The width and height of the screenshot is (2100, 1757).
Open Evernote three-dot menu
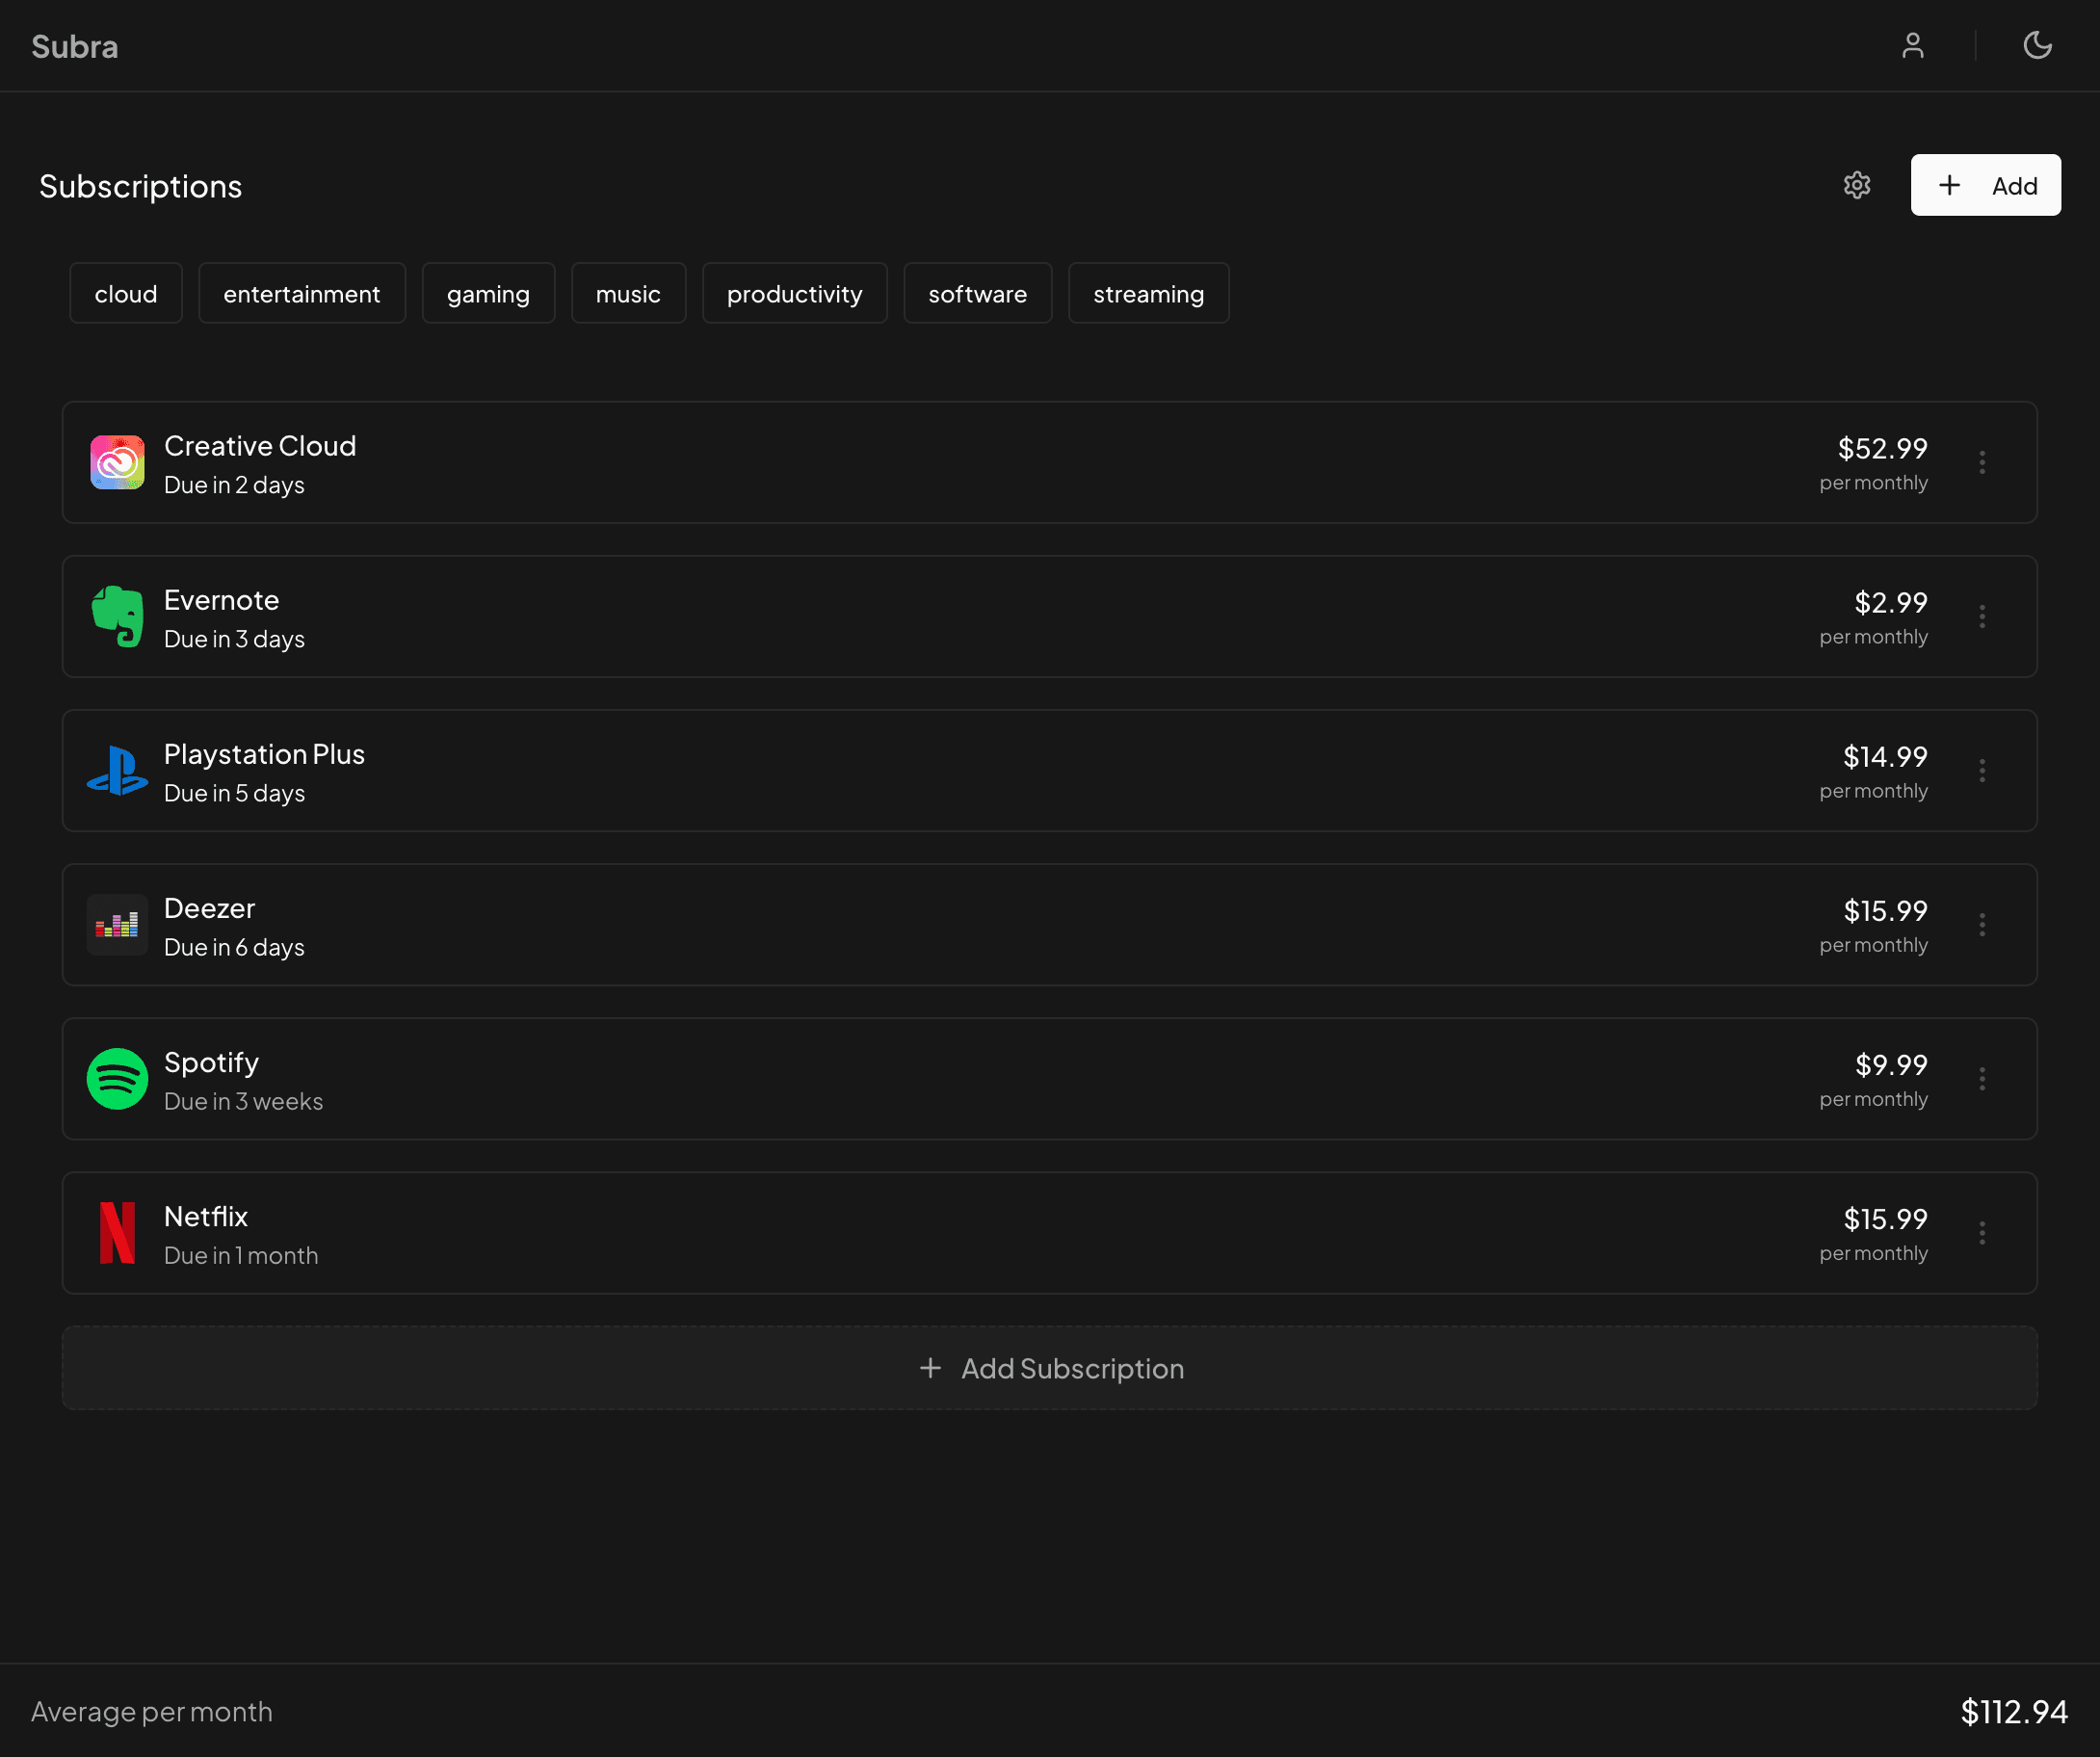coord(1982,616)
